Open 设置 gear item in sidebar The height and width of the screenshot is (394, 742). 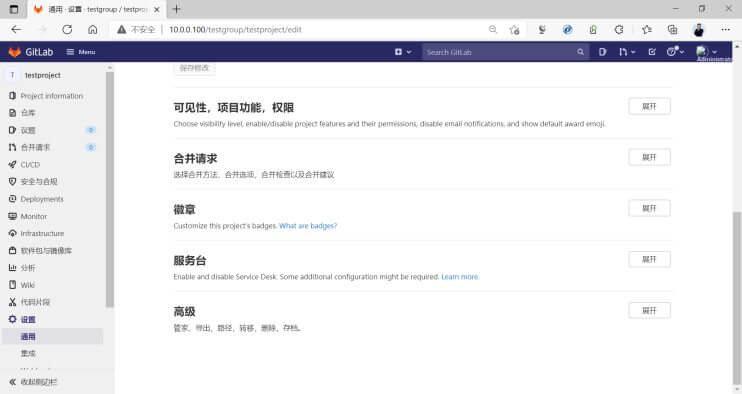pos(28,319)
